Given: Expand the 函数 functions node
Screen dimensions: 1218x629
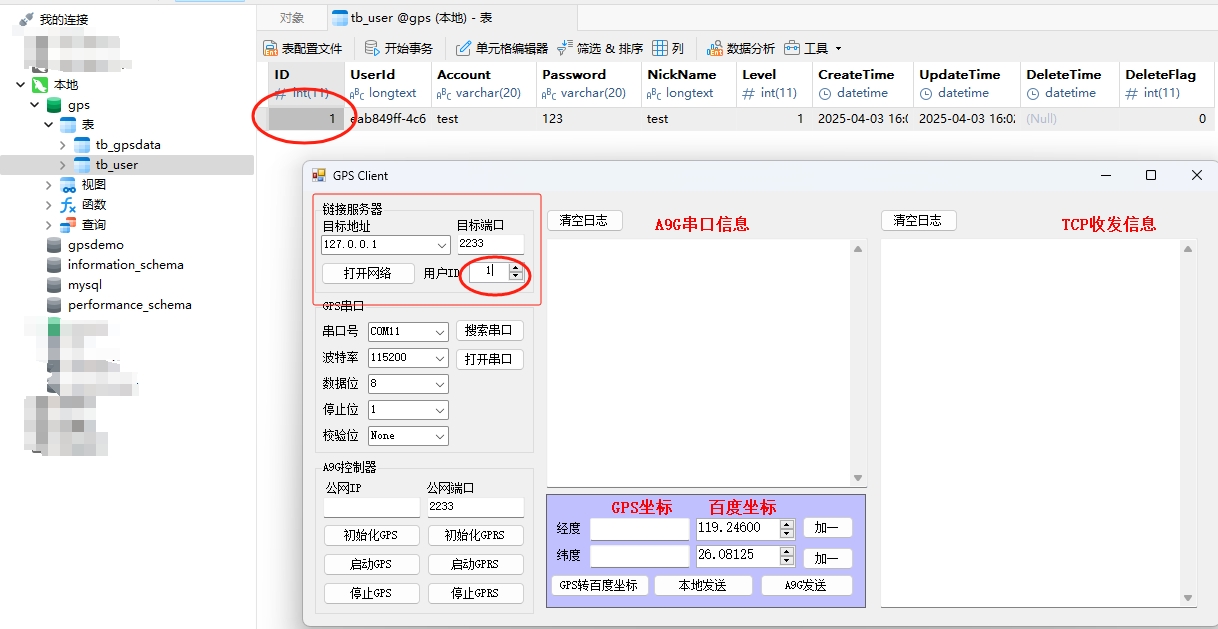Looking at the screenshot, I should (x=49, y=205).
